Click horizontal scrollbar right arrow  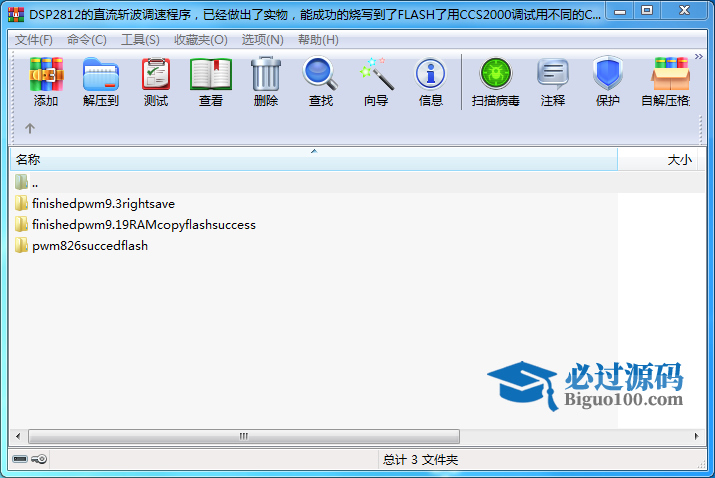(696, 436)
